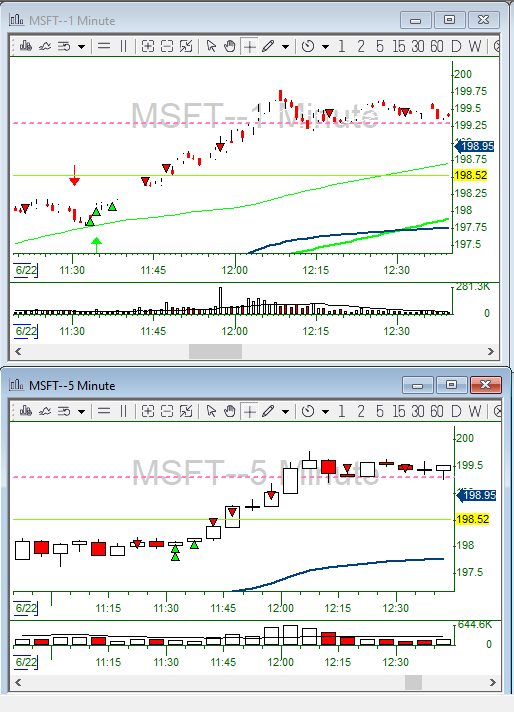Set 60-minute interval in 1 Minute window
Viewport: 514px width, 712px height.
click(437, 46)
